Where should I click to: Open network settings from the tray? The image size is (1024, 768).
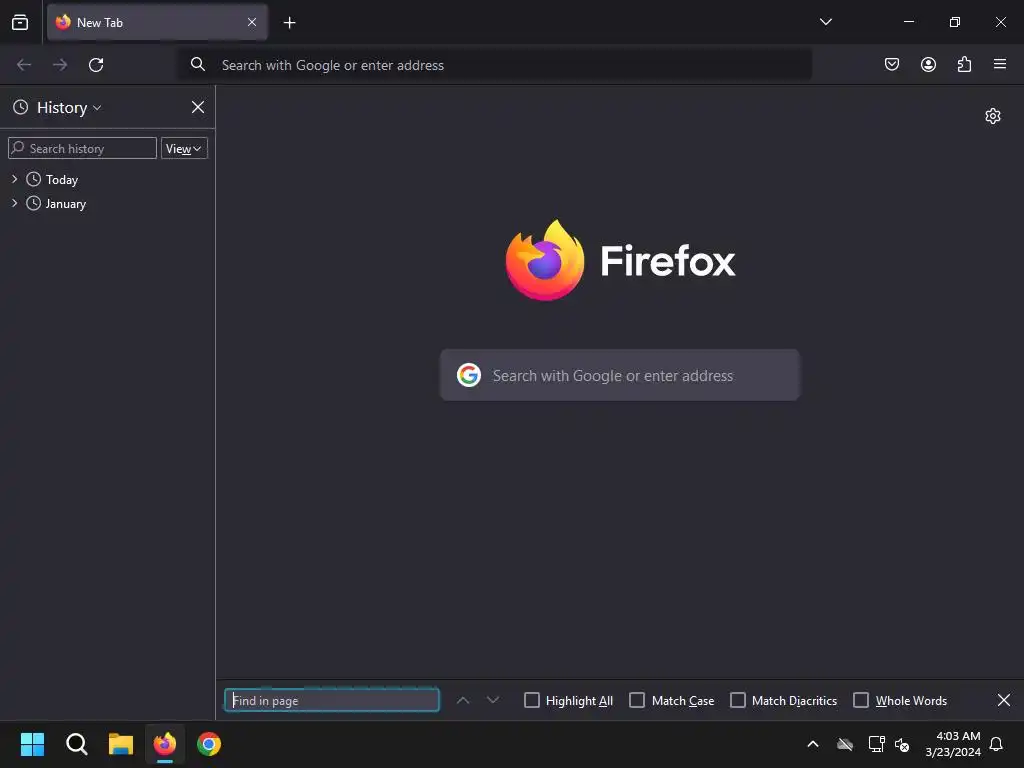pyautogui.click(x=876, y=744)
